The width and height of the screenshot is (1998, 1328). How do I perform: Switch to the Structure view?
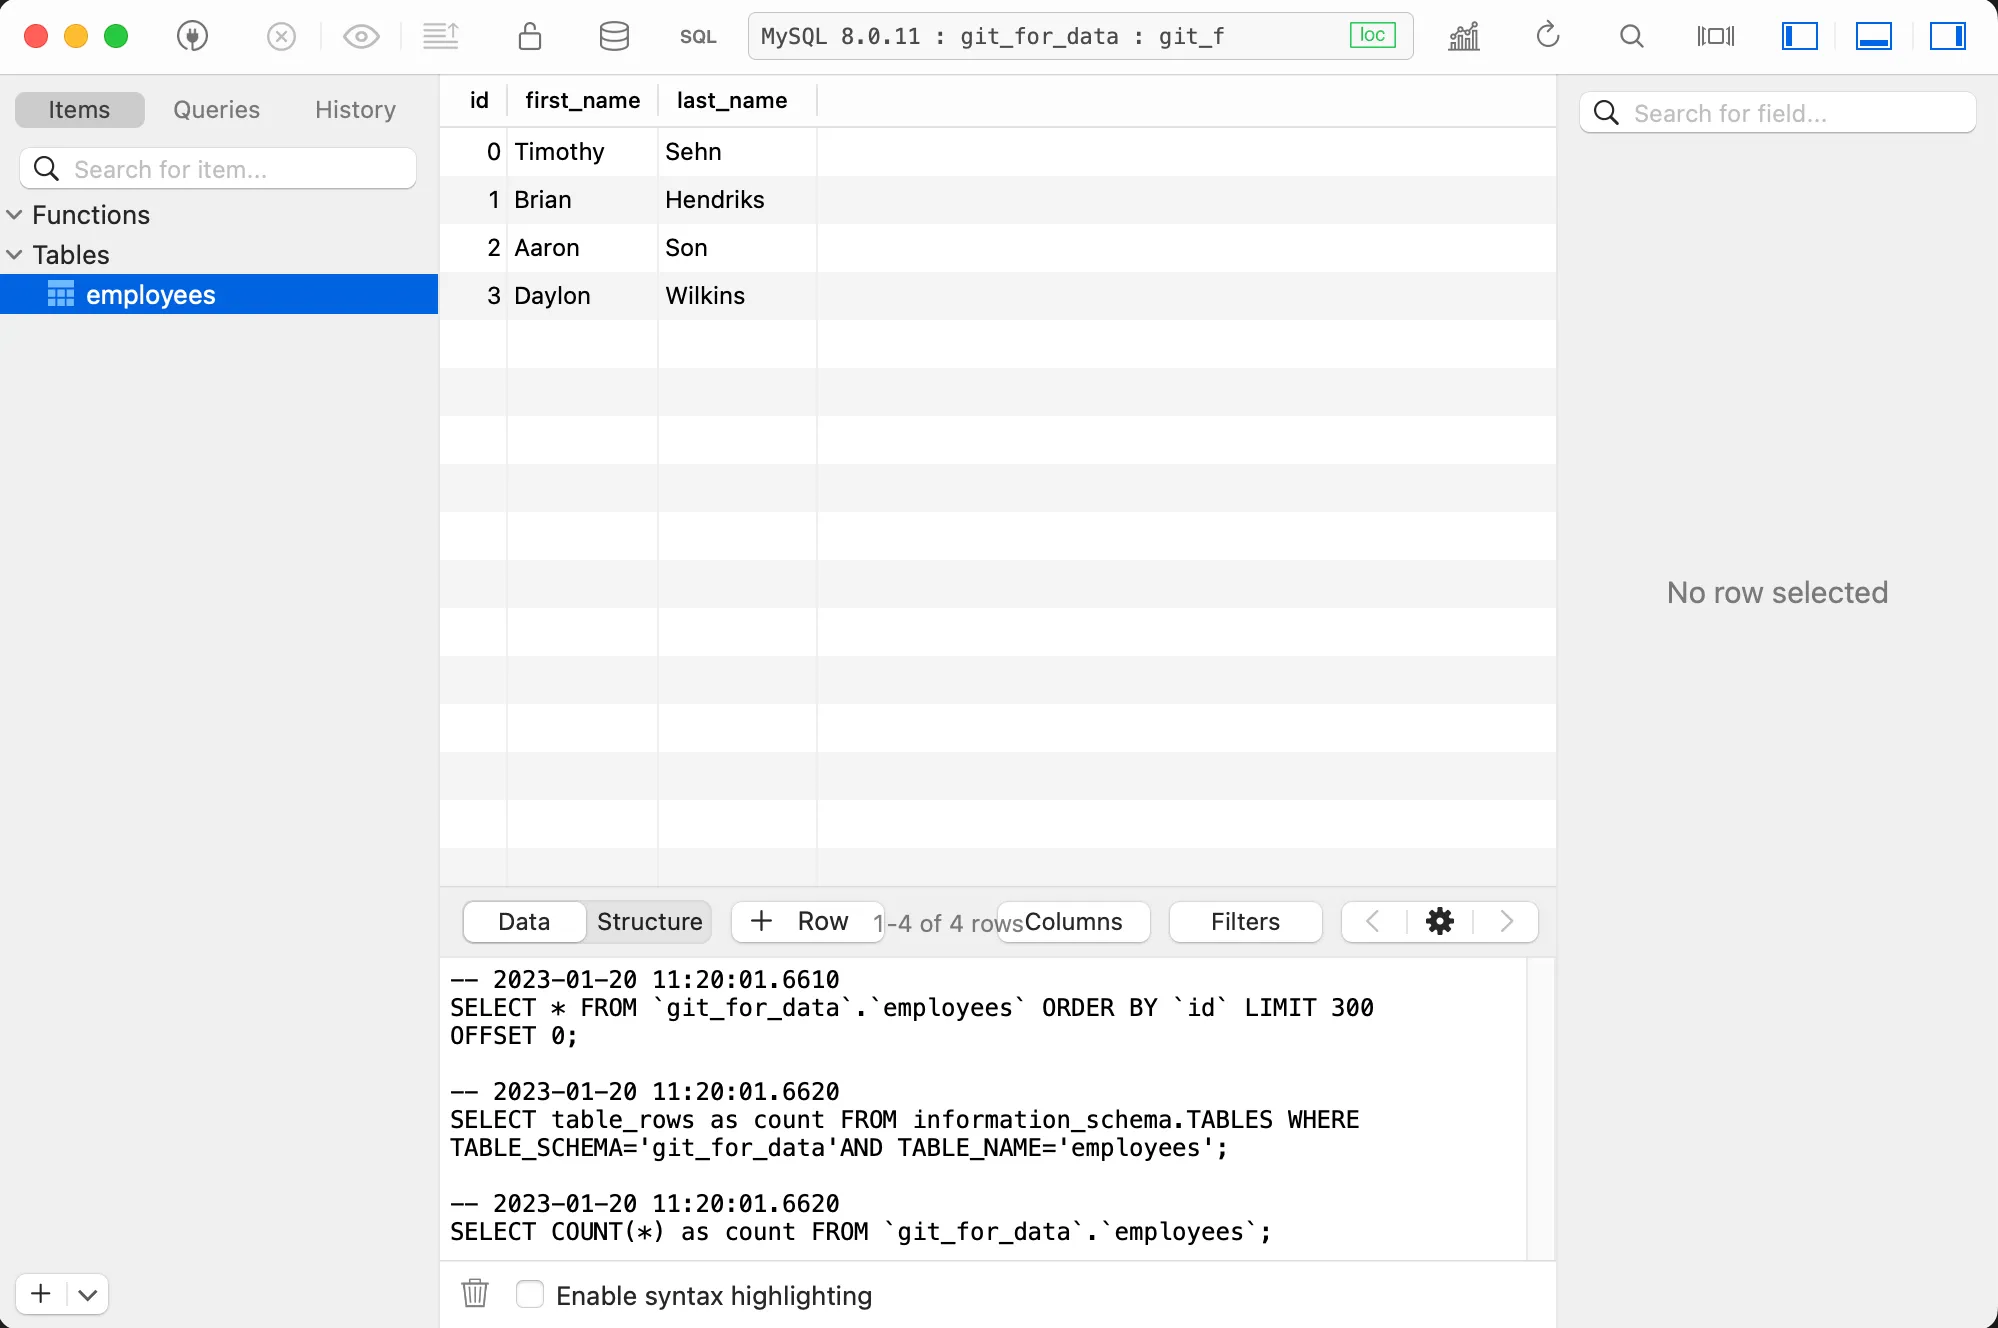point(648,921)
